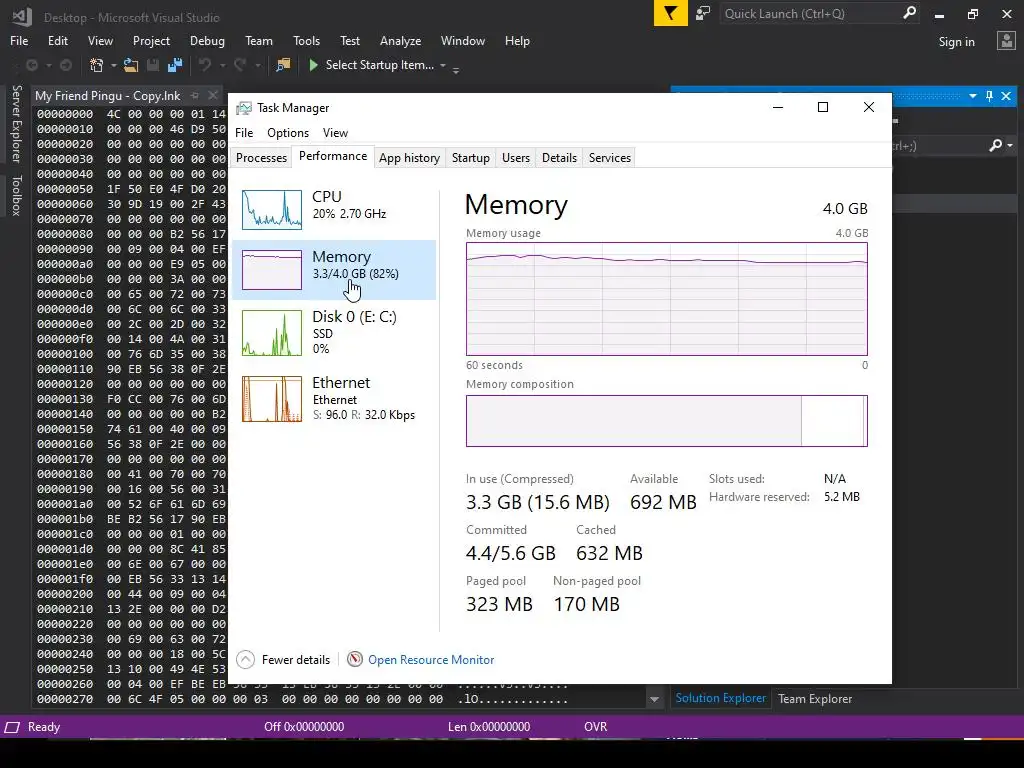Click the Navigate Backward toolbar icon
The width and height of the screenshot is (1024, 768).
click(31, 65)
